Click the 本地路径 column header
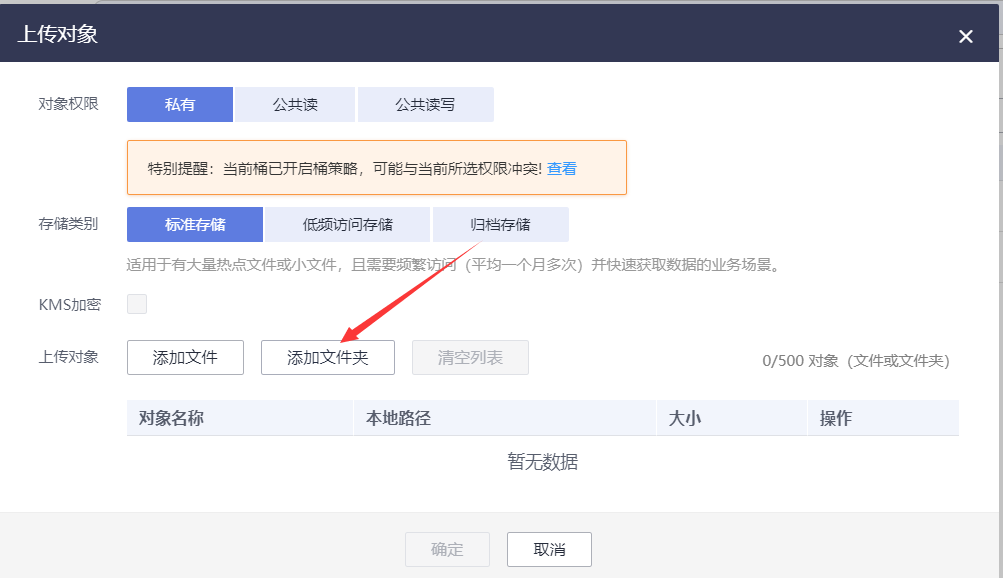Image resolution: width=1003 pixels, height=578 pixels. pos(398,418)
